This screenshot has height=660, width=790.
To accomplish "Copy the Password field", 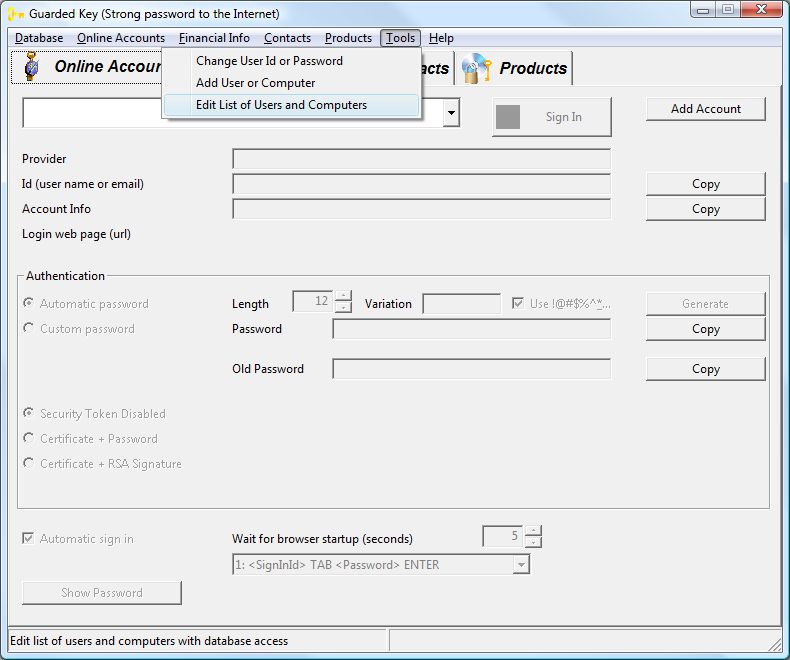I will [x=705, y=329].
